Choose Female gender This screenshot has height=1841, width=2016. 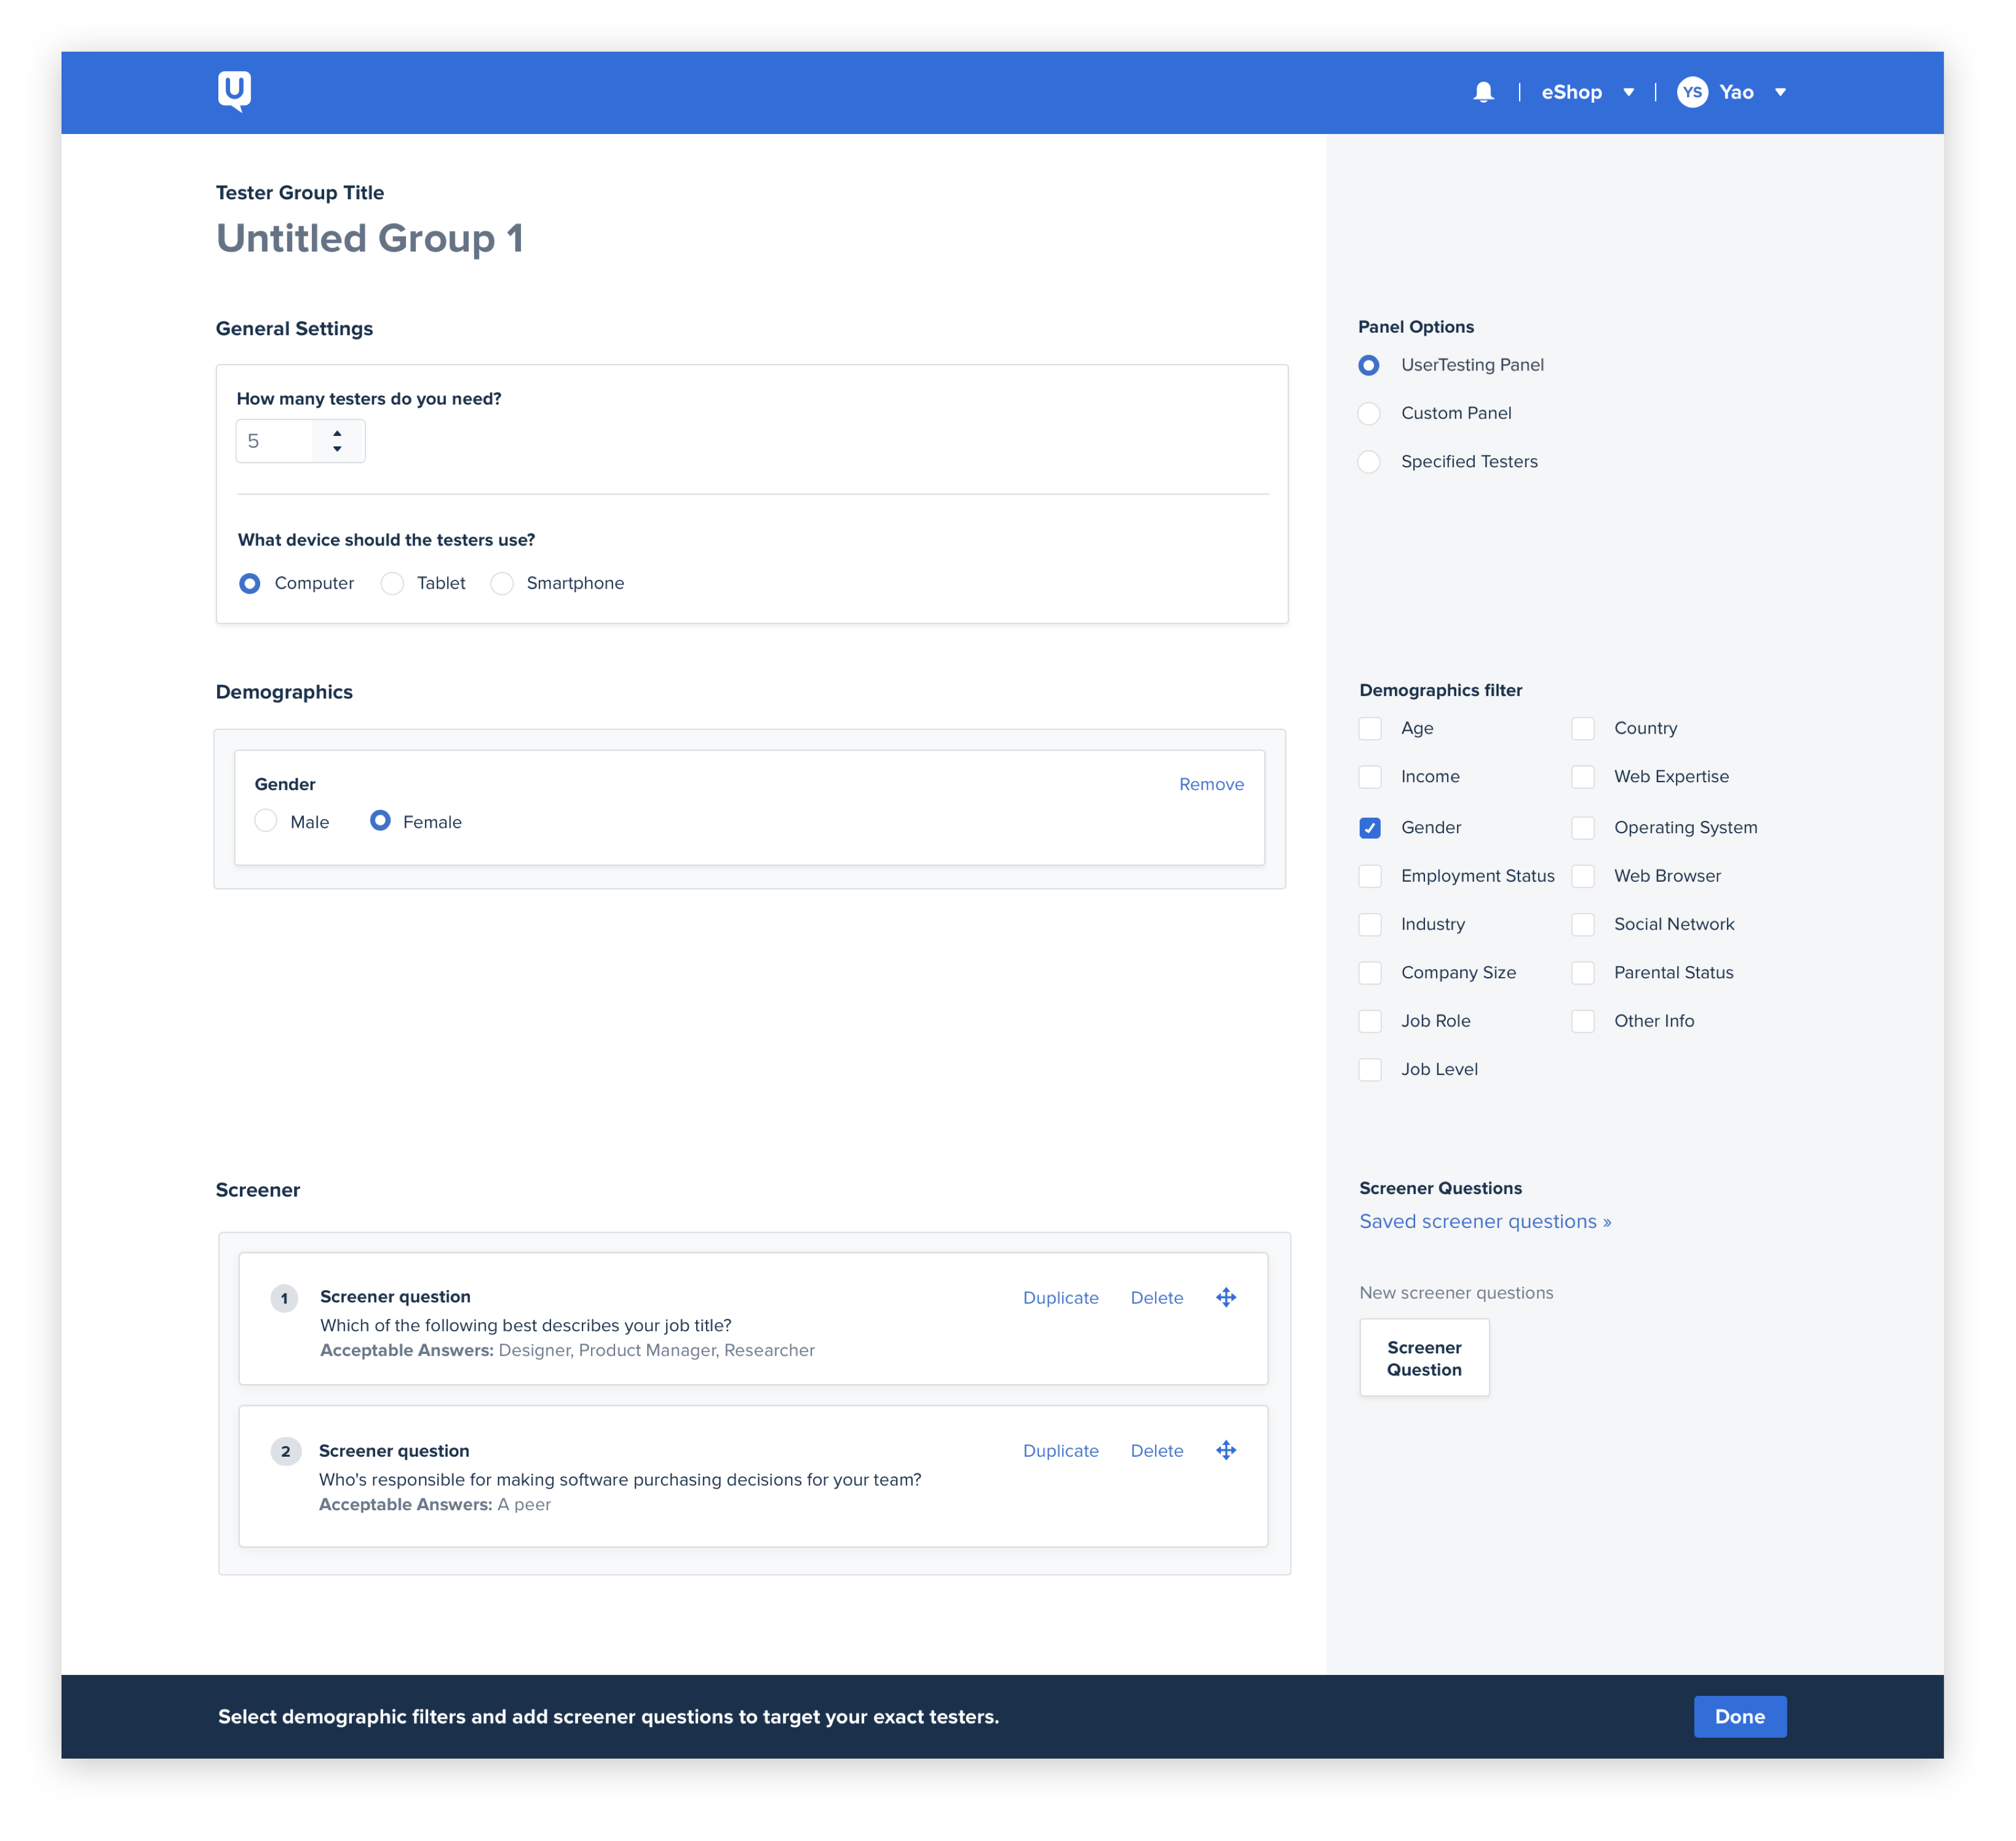(380, 821)
